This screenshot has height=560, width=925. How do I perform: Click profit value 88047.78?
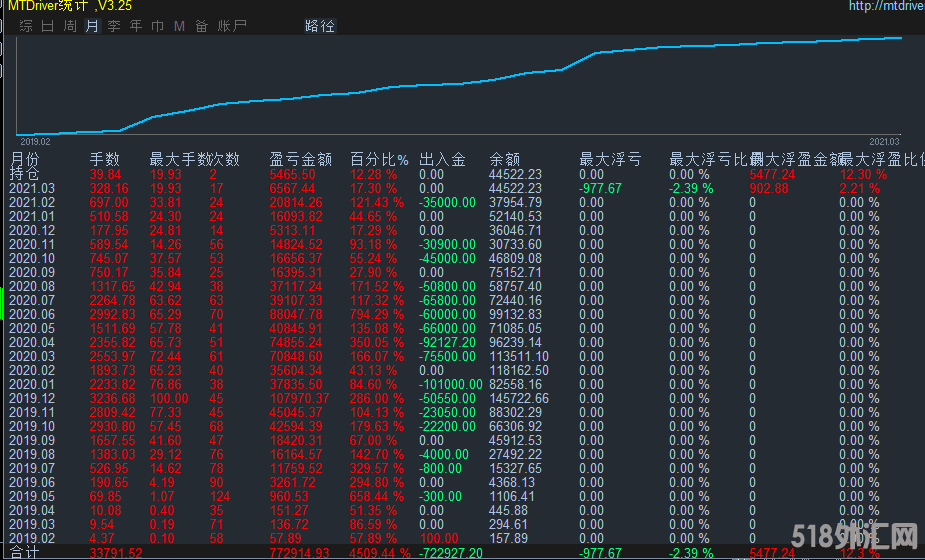296,315
